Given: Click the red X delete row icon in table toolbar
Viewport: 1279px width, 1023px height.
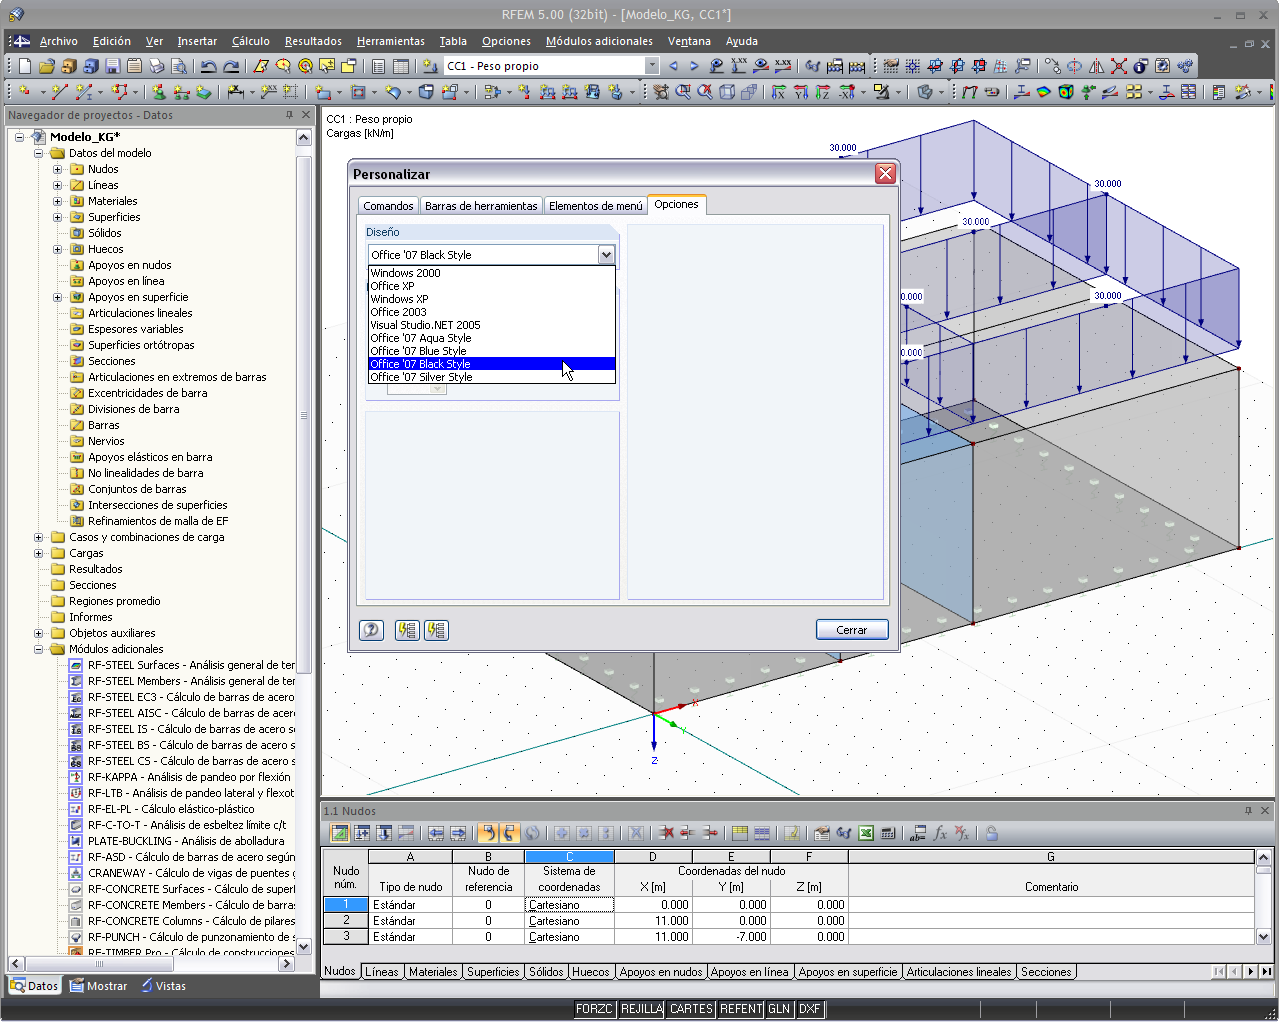Looking at the screenshot, I should [666, 833].
